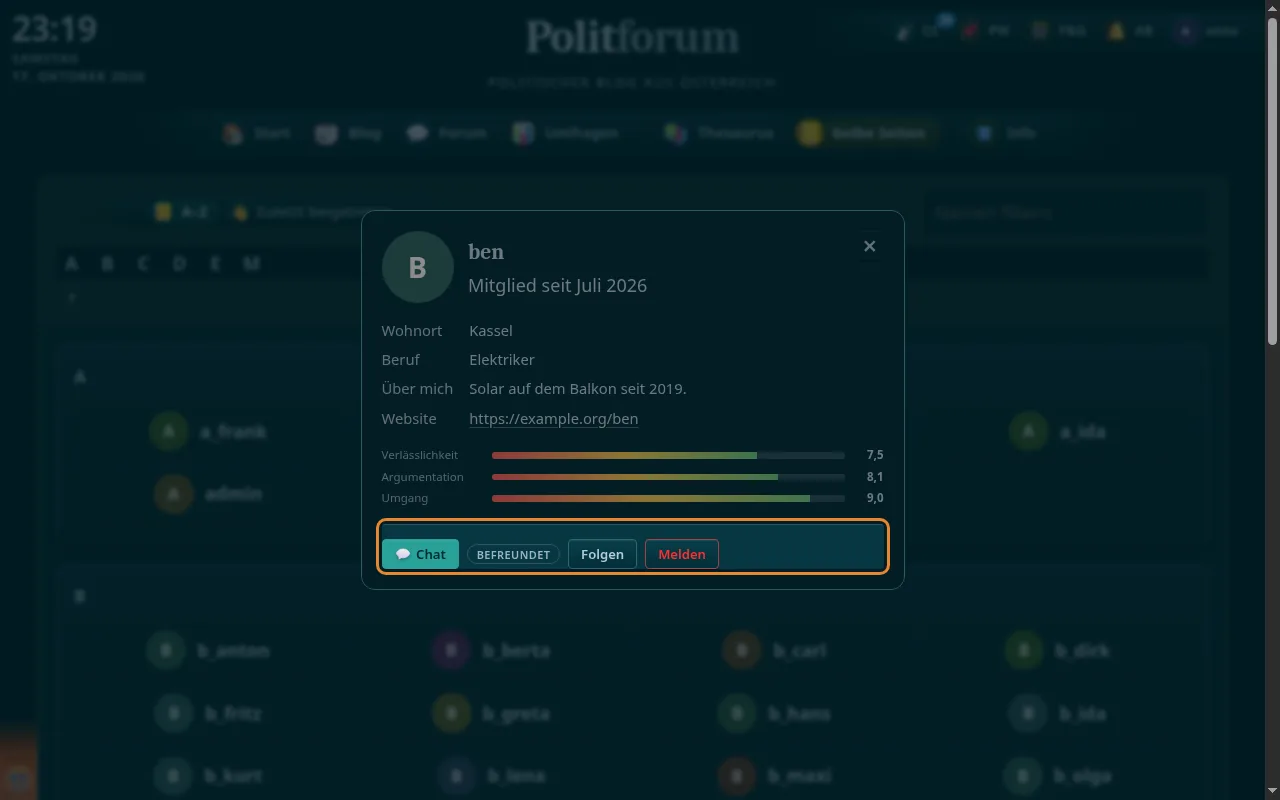Open Forum in the navigation bar
The height and width of the screenshot is (800, 1280).
pos(447,133)
